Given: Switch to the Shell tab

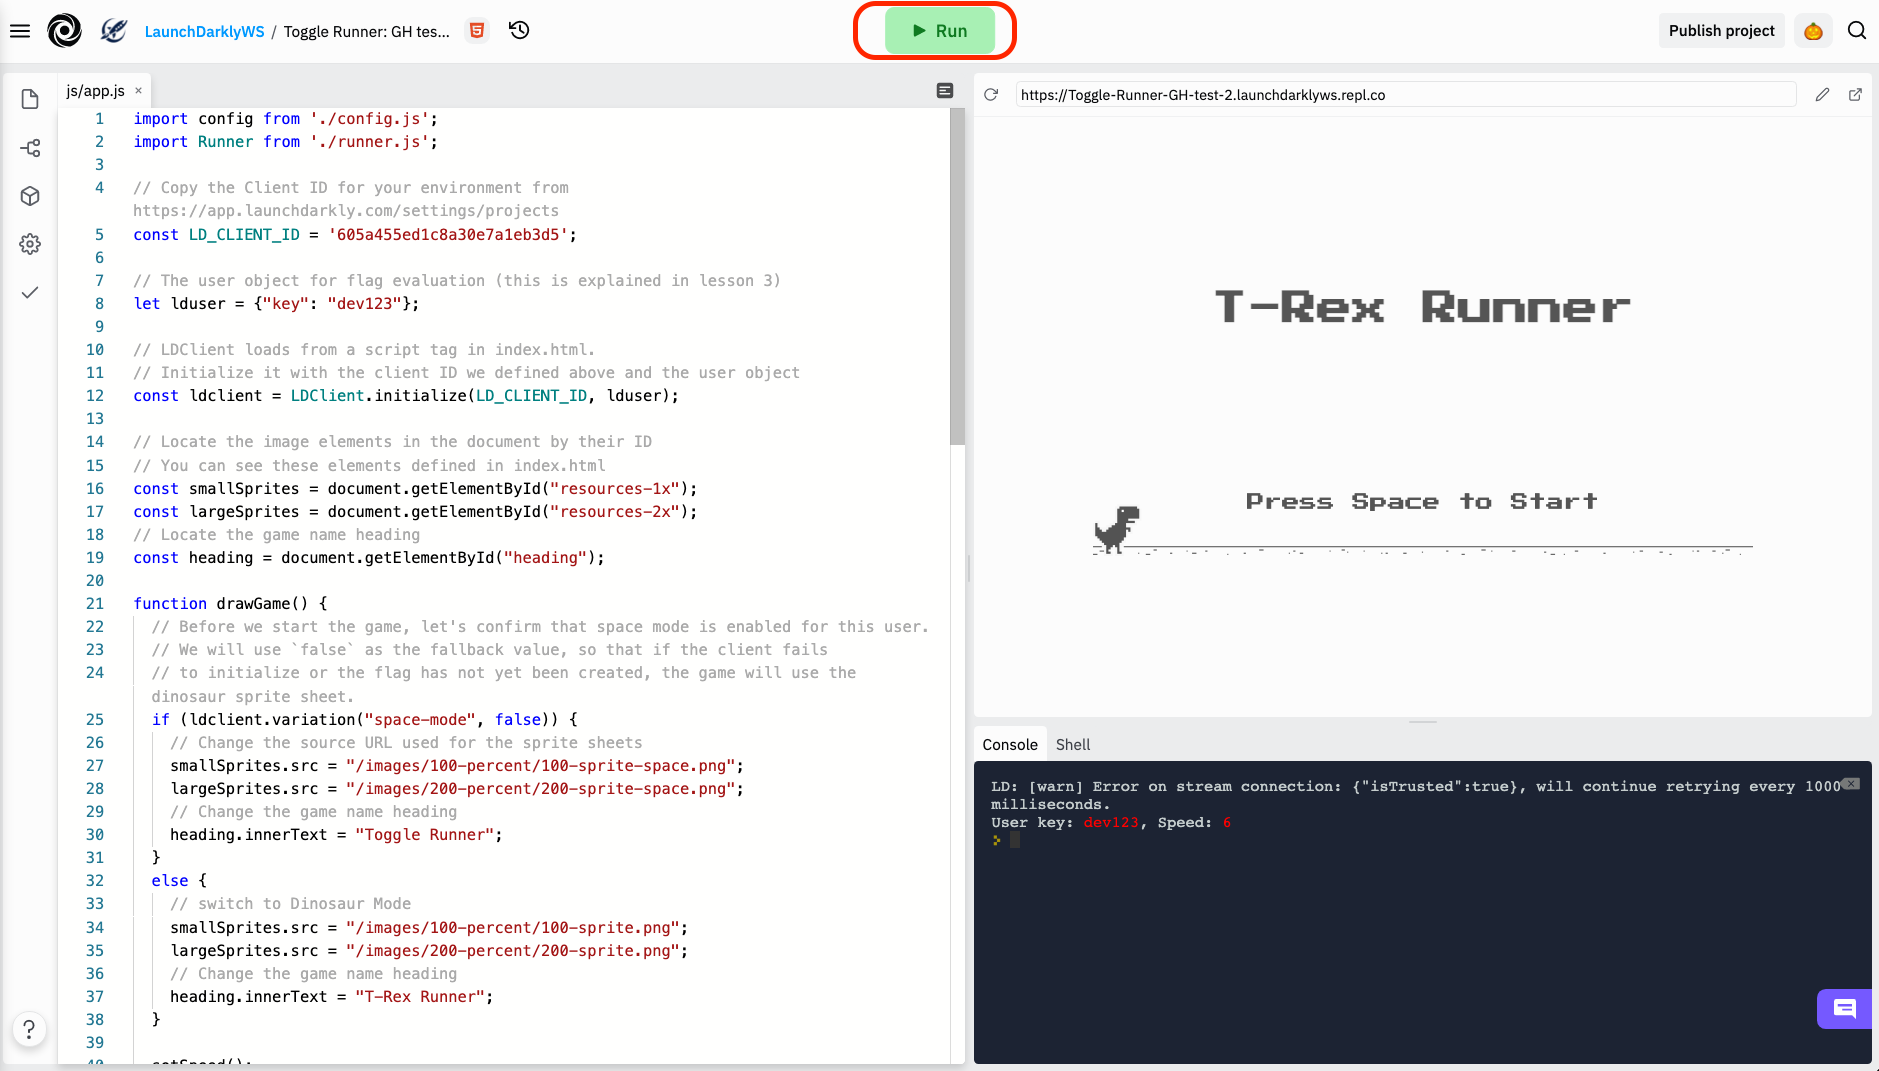Looking at the screenshot, I should (1073, 744).
